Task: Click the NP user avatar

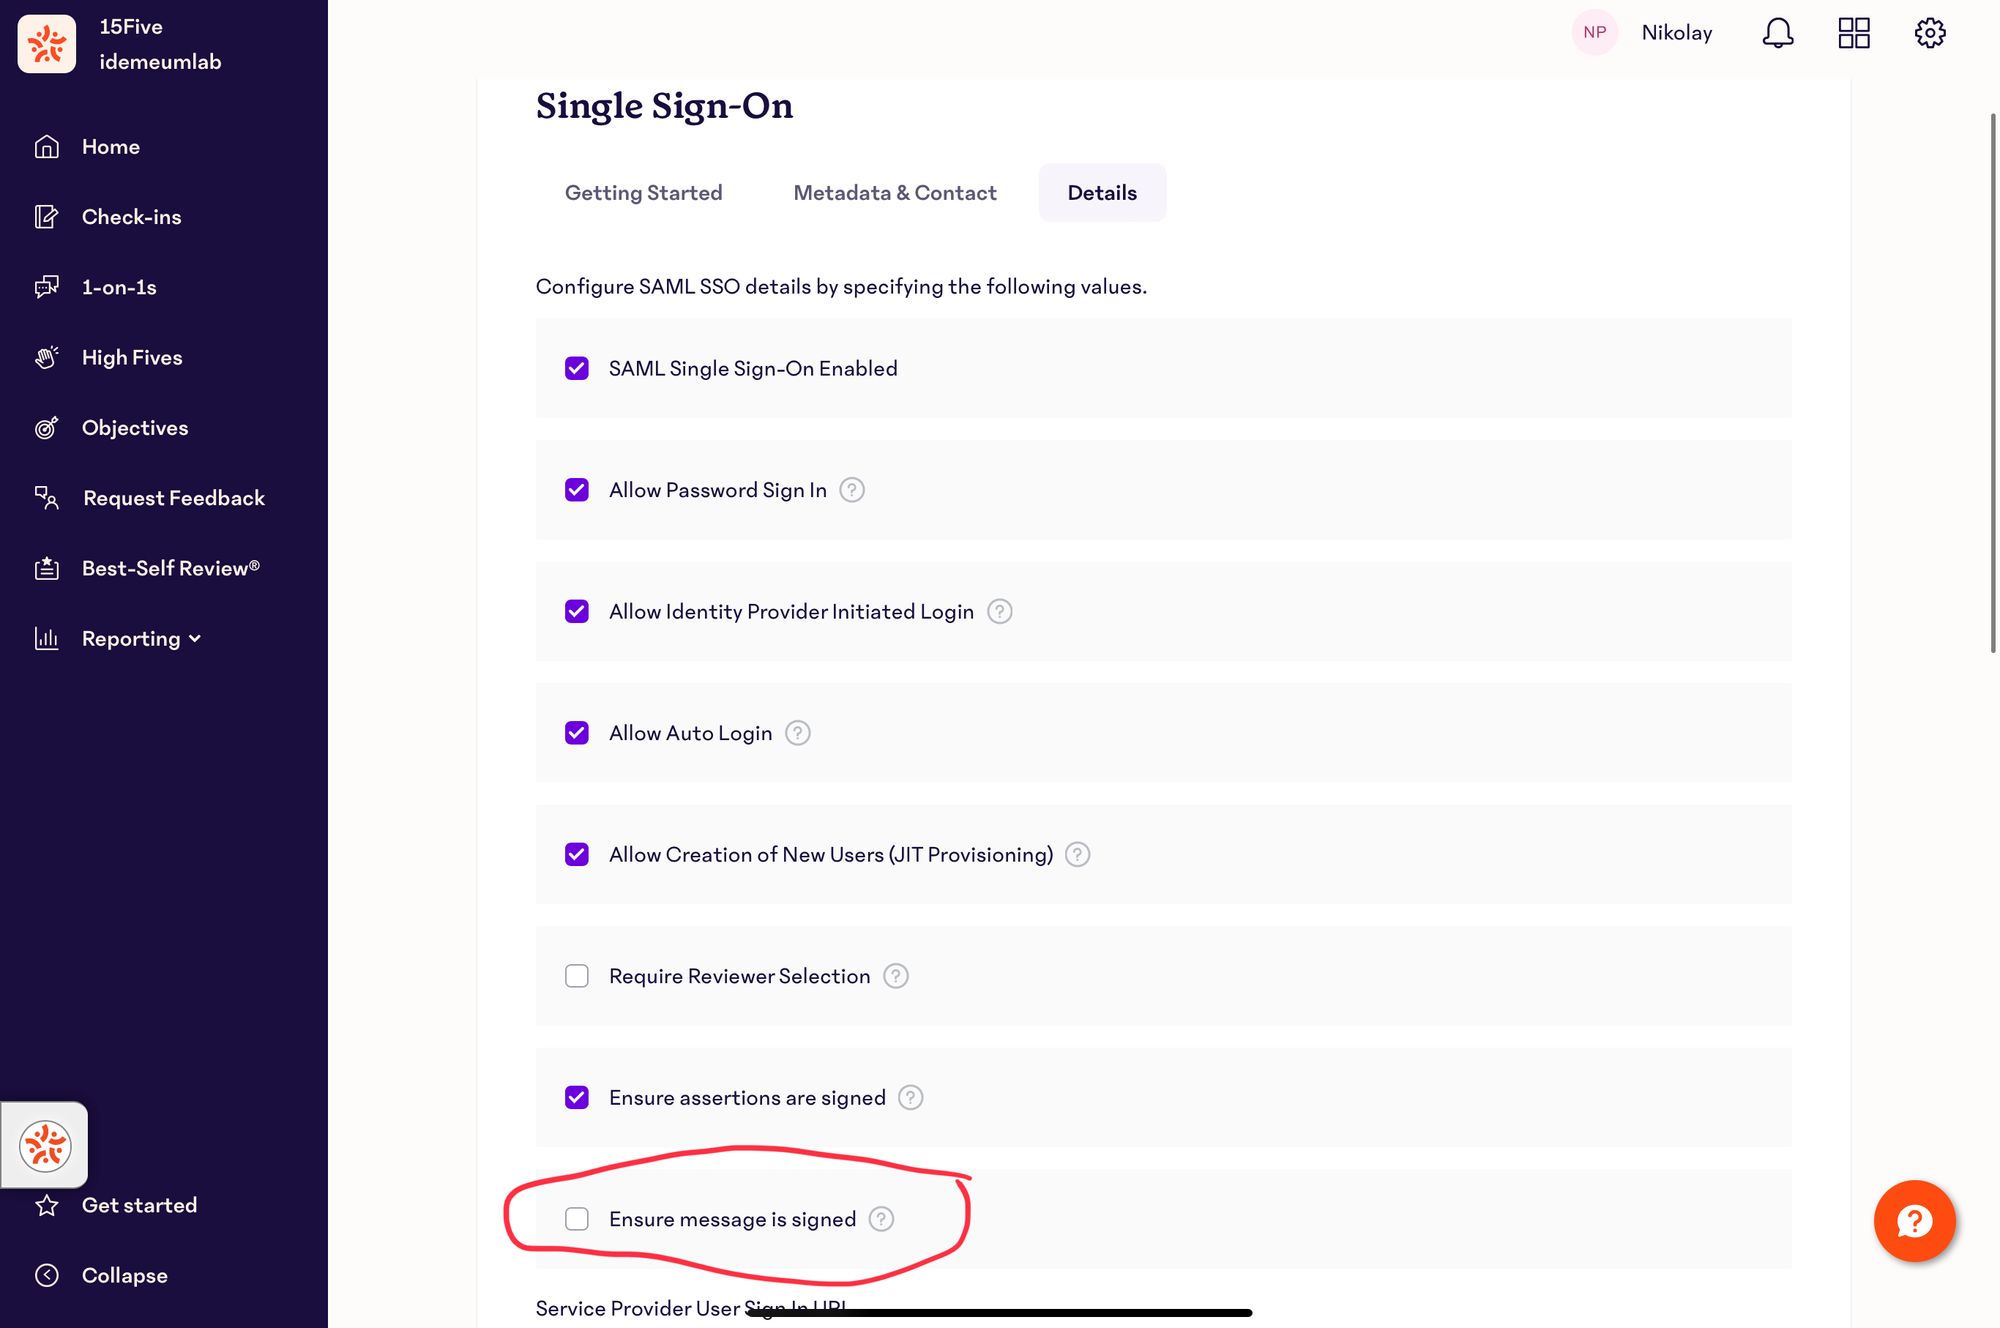Action: (x=1594, y=32)
